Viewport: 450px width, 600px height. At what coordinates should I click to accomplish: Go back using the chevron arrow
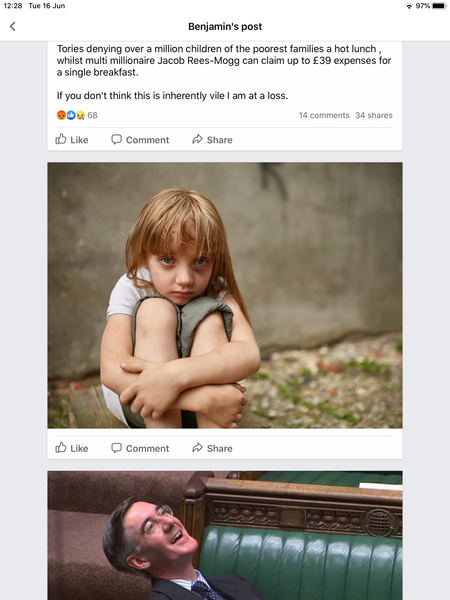pos(13,26)
